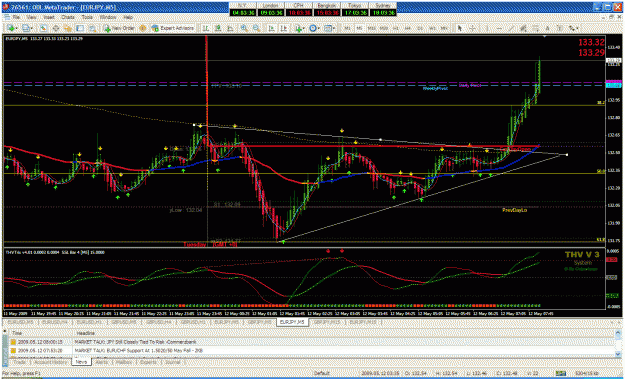Switch to candlestick chart icon
The height and width of the screenshot is (379, 625).
(x=218, y=28)
